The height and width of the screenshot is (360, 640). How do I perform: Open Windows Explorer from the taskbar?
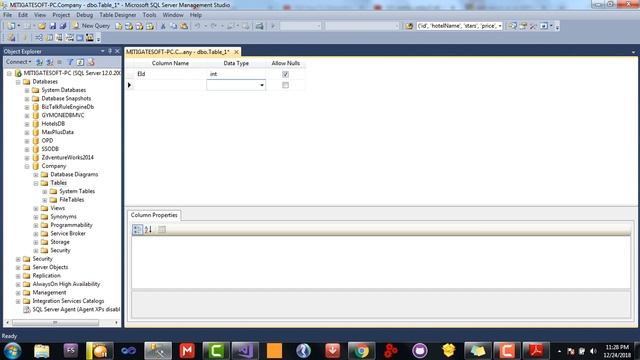pos(41,351)
